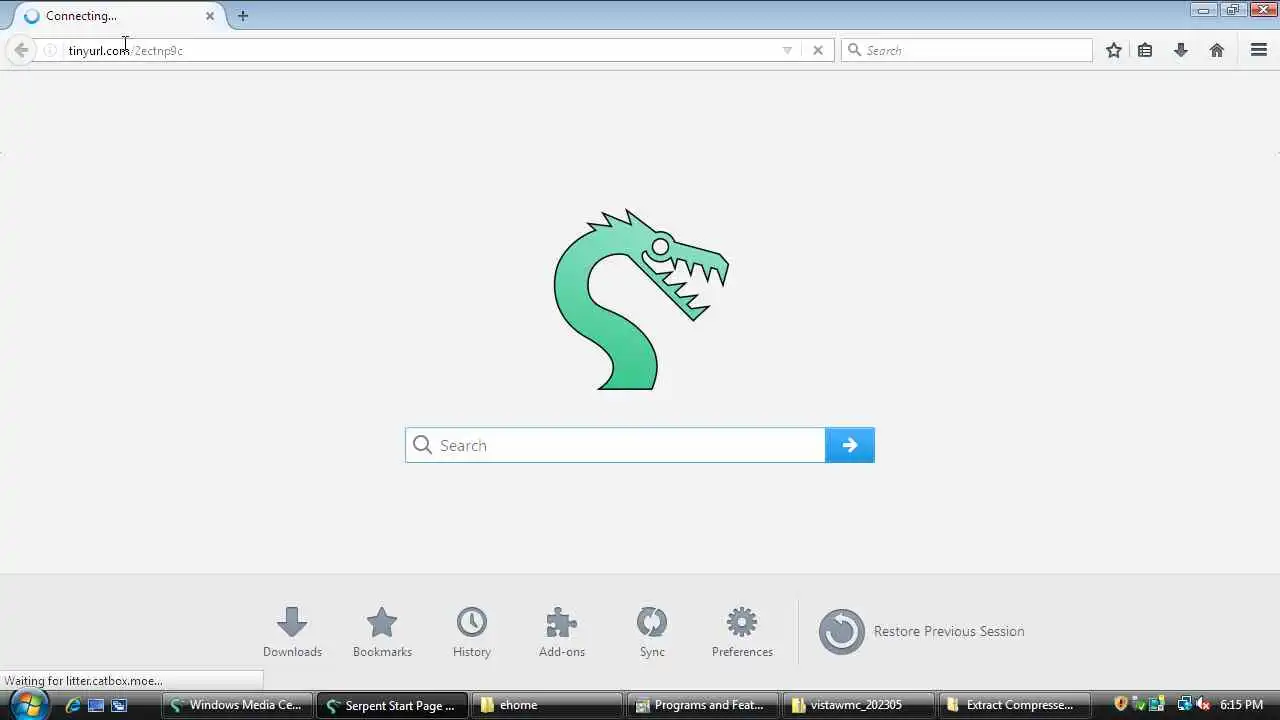Open the site identity info icon
1280x720 pixels.
(50, 50)
